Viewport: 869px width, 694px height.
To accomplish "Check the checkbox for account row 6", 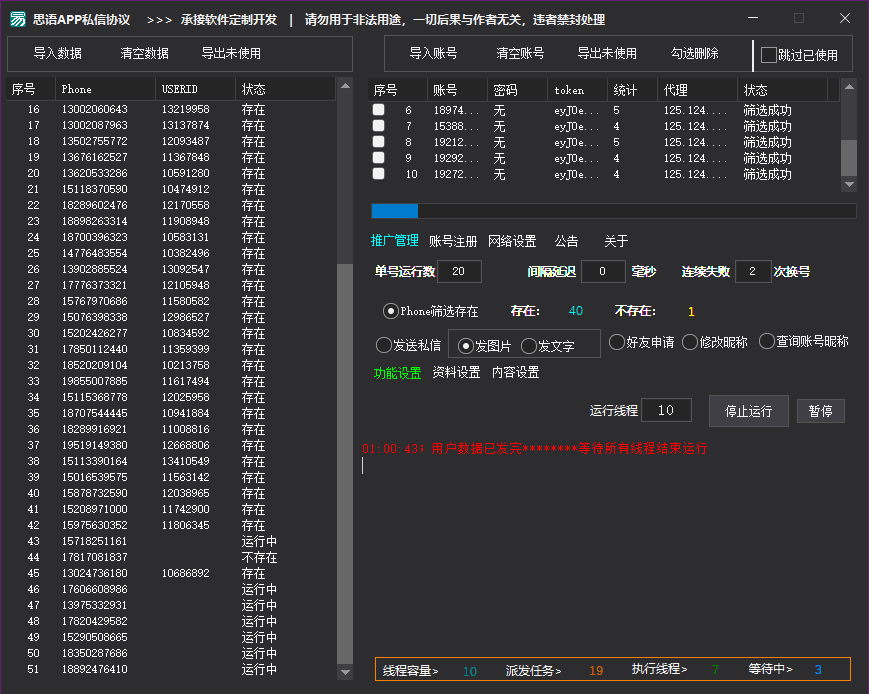I will 378,110.
